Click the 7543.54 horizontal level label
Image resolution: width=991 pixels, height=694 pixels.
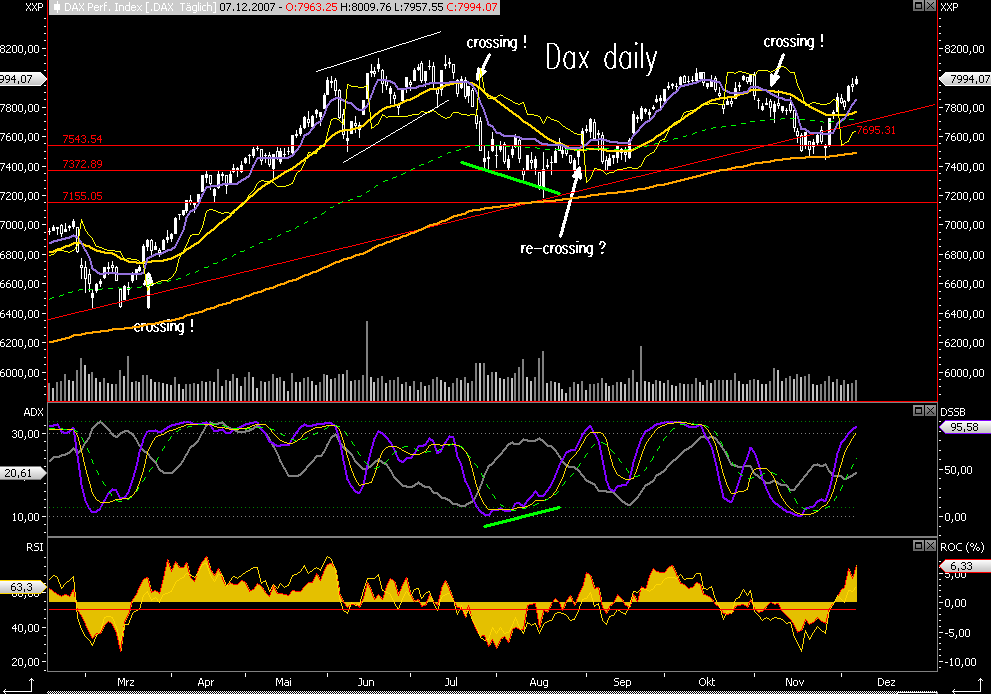[x=82, y=139]
